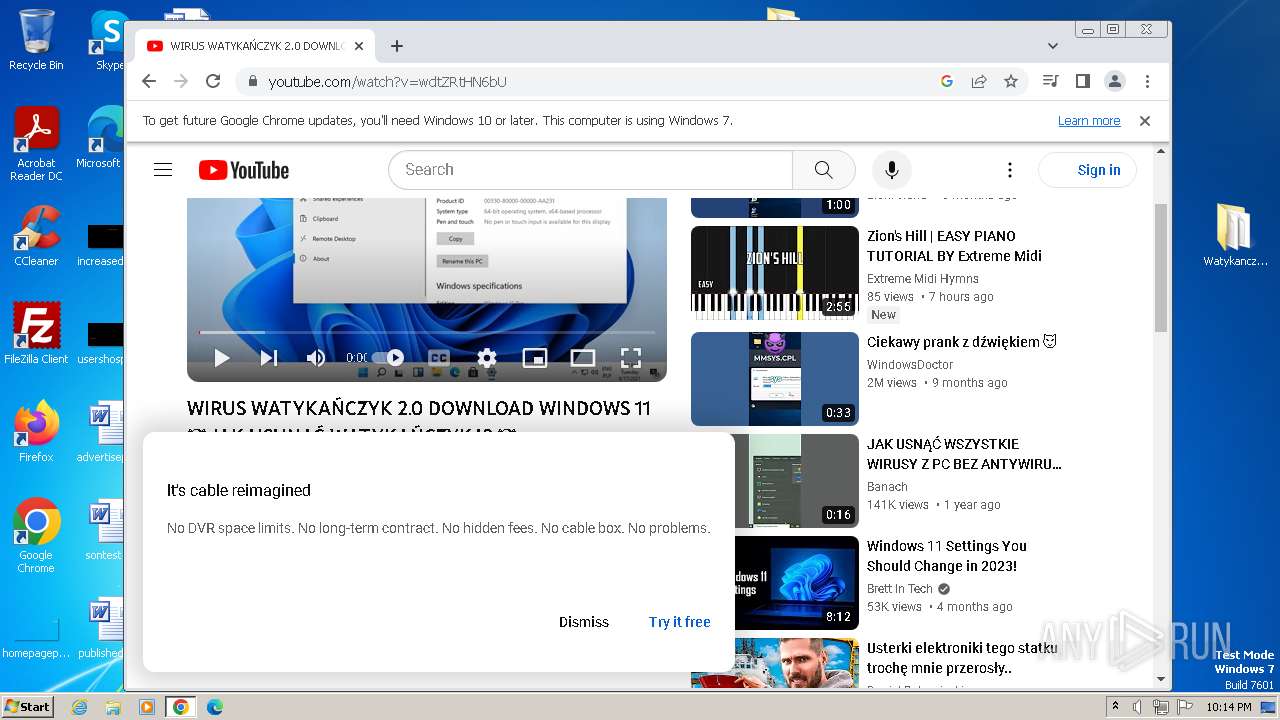Expand the tab search chevron
This screenshot has width=1280, height=720.
(1053, 46)
